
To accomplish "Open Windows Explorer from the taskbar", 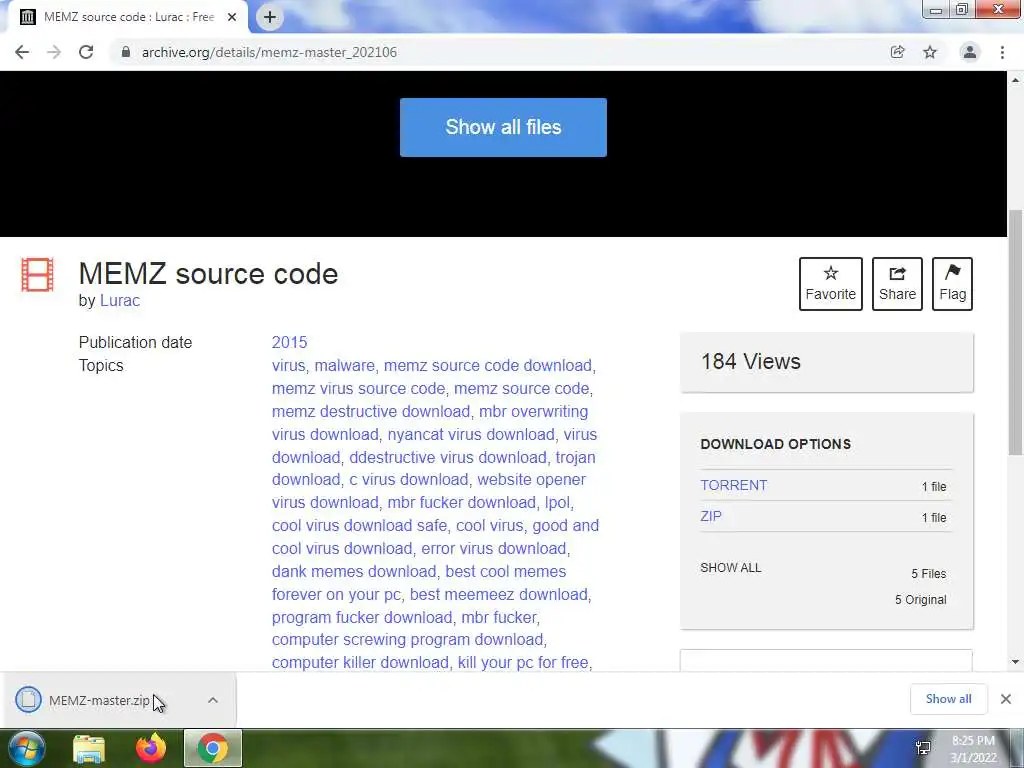I will (x=89, y=749).
